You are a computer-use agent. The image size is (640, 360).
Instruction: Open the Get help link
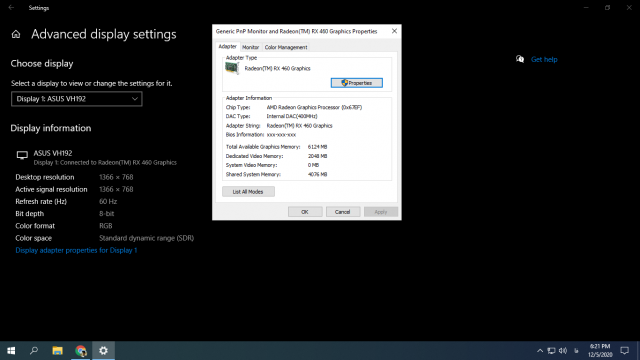point(544,59)
